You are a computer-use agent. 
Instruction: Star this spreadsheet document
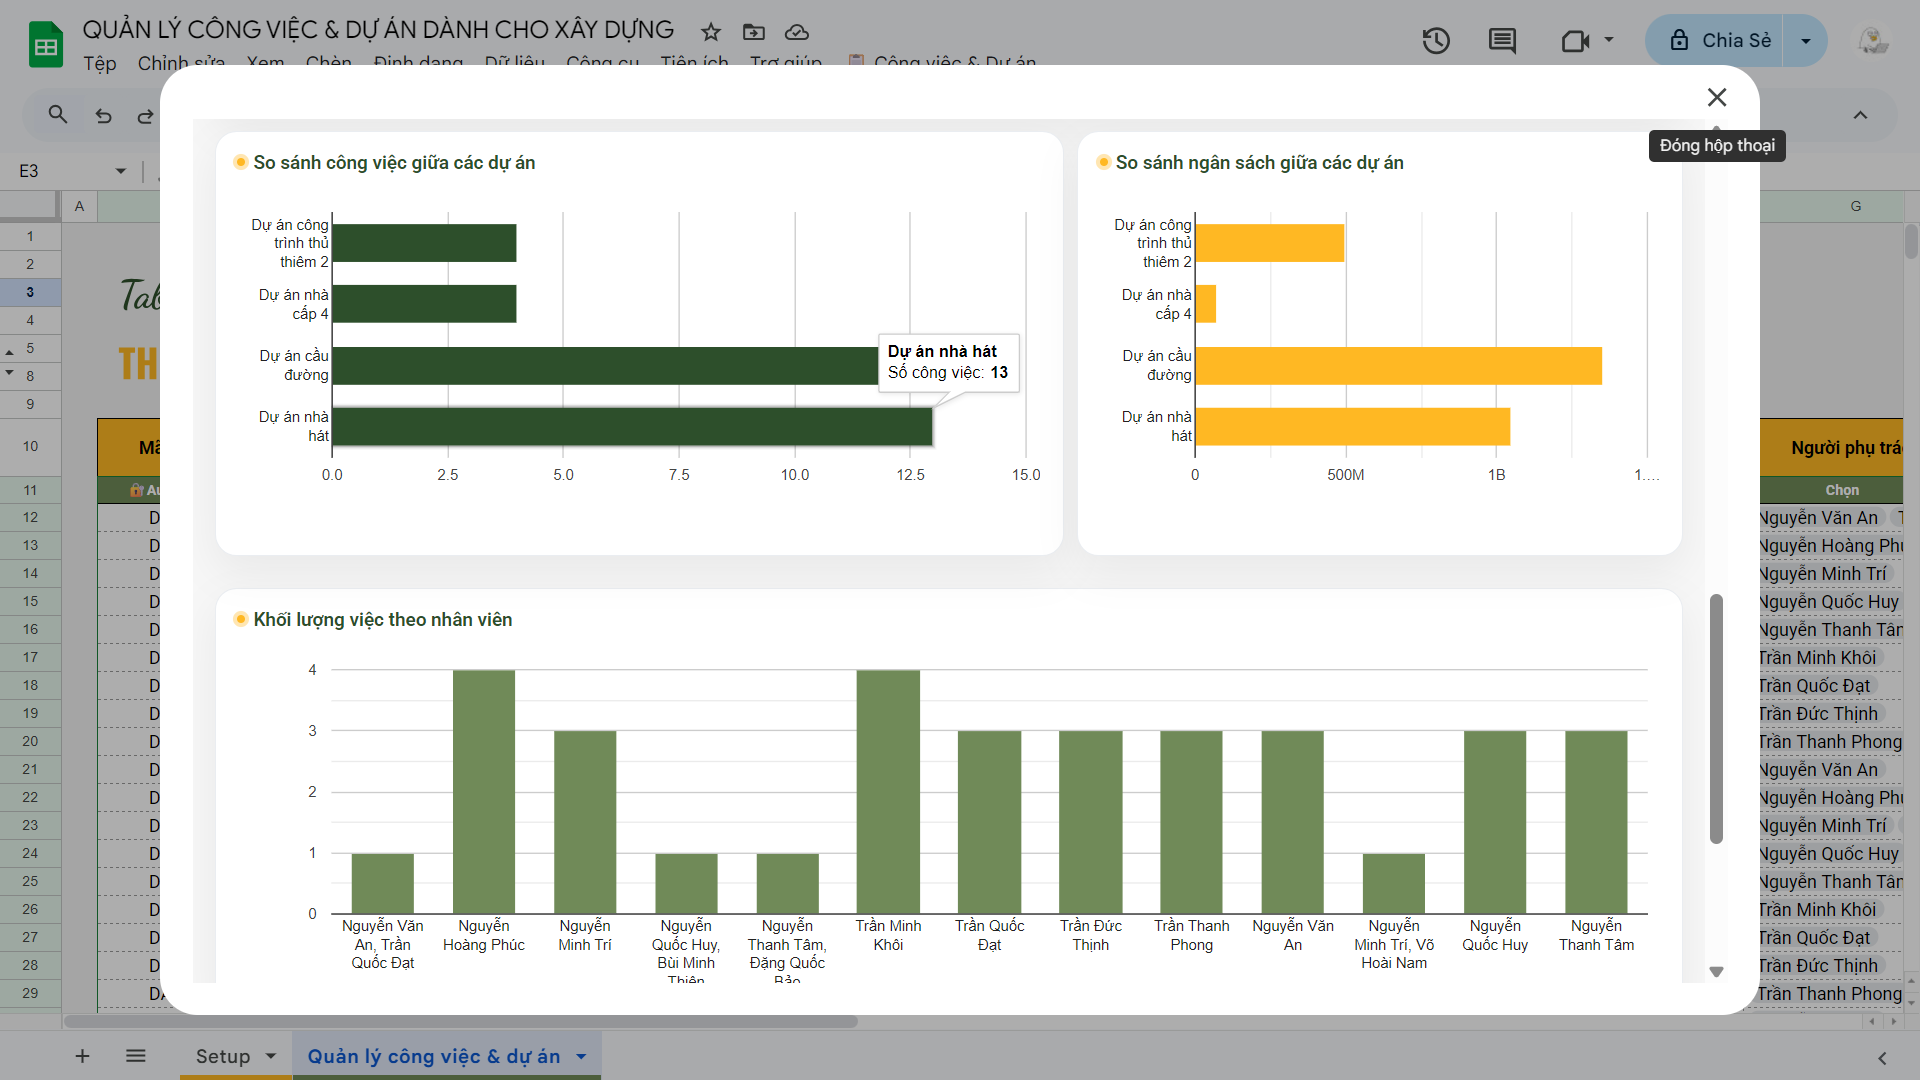point(710,32)
